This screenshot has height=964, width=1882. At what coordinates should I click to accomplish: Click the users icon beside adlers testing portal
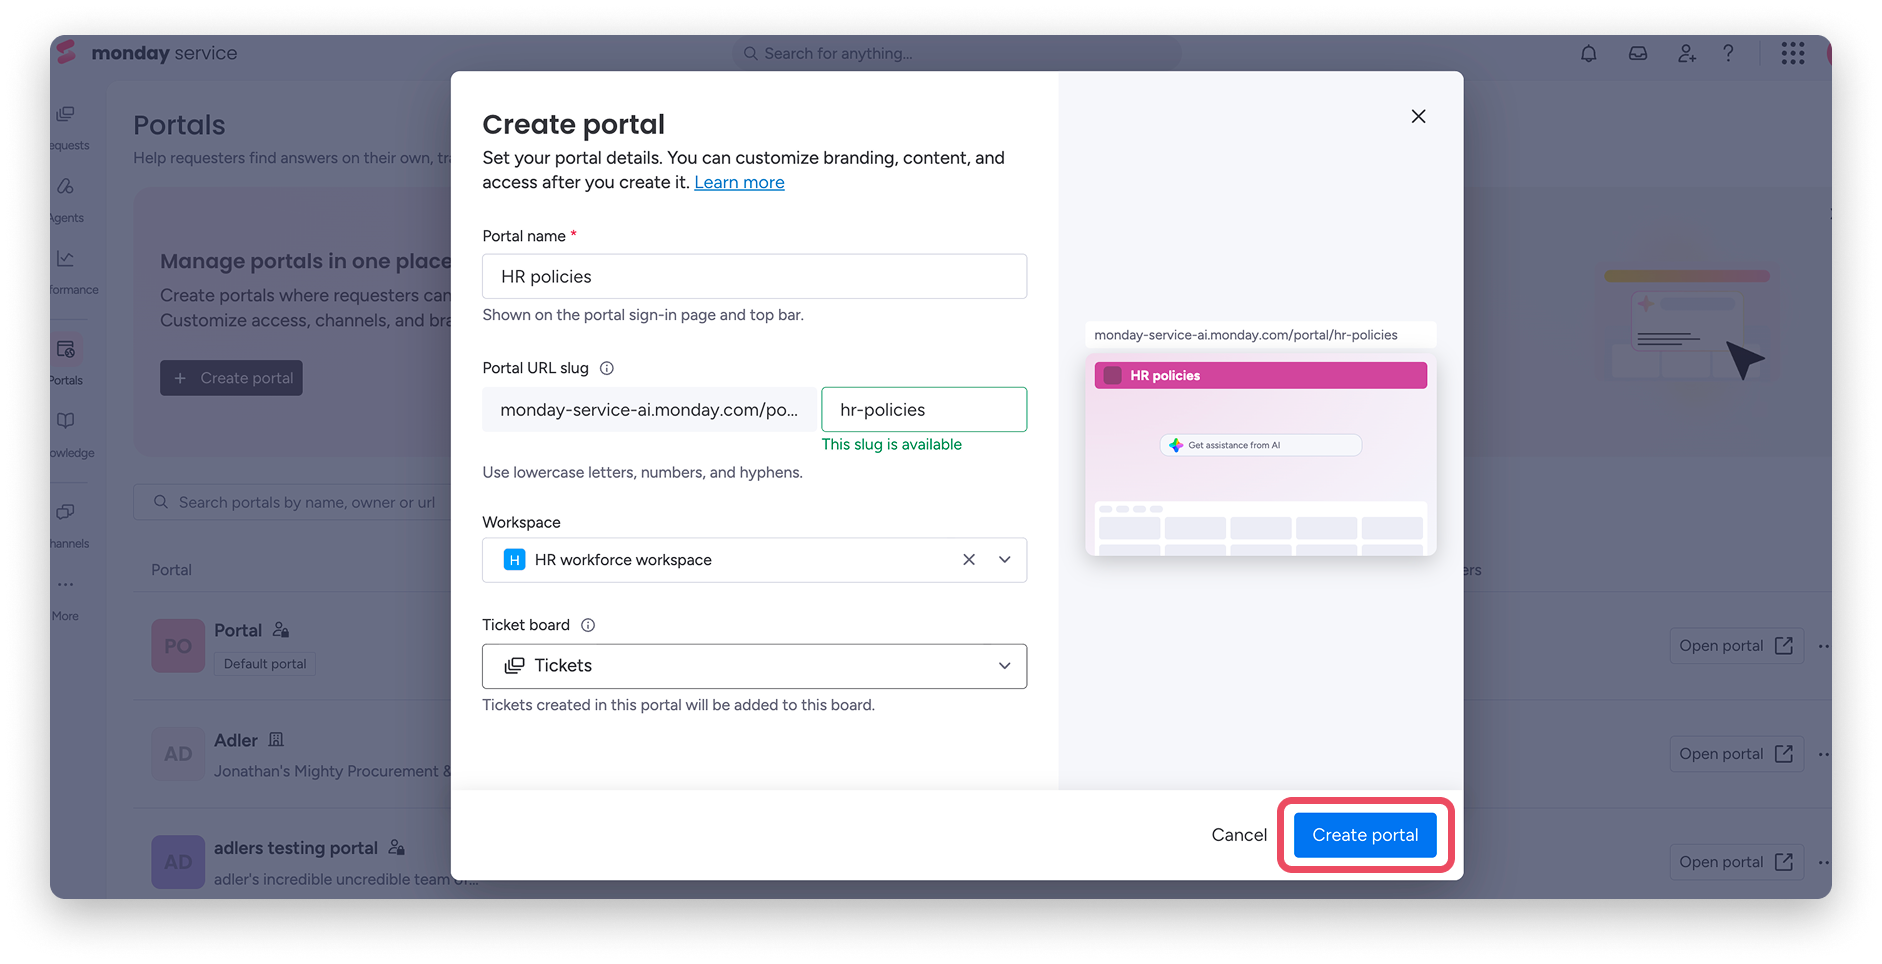pyautogui.click(x=397, y=848)
